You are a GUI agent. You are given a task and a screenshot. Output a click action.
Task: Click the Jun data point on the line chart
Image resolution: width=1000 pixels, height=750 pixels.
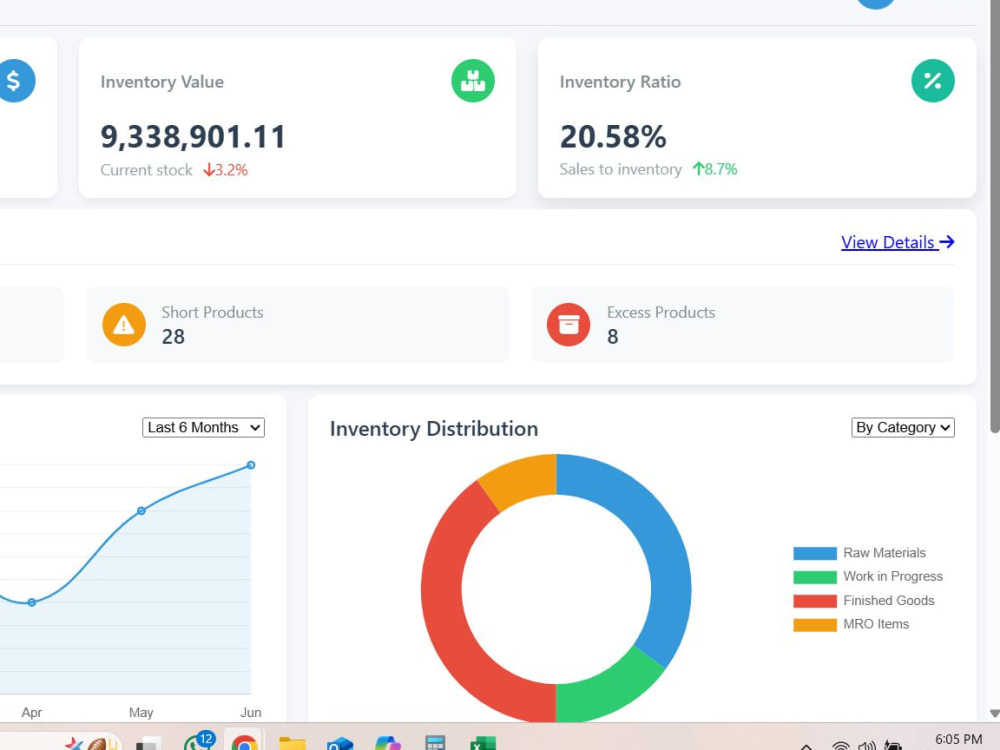click(251, 465)
